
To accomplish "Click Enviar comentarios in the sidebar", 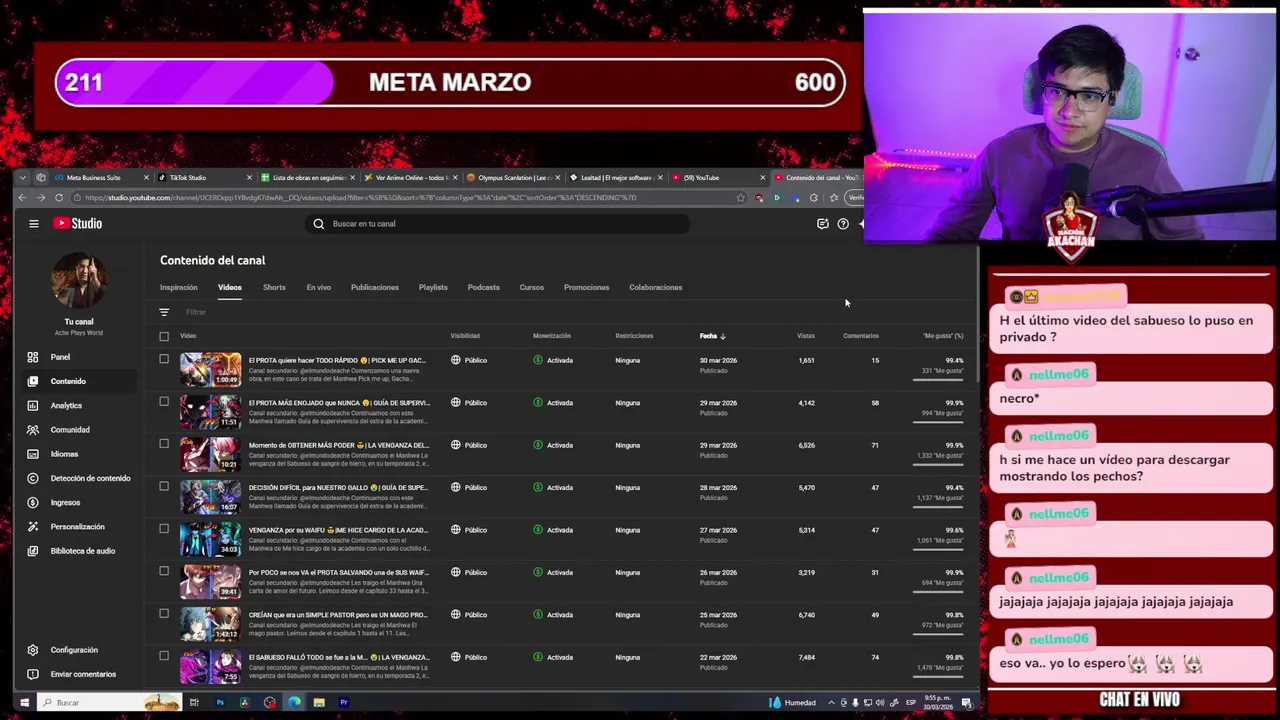I will (83, 674).
